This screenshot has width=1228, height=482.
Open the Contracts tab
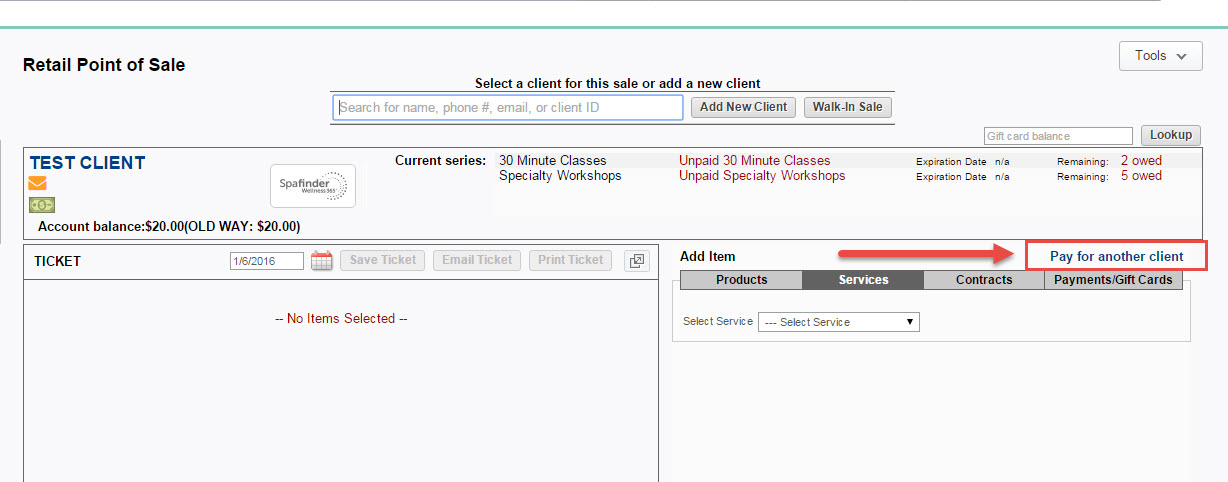point(983,280)
